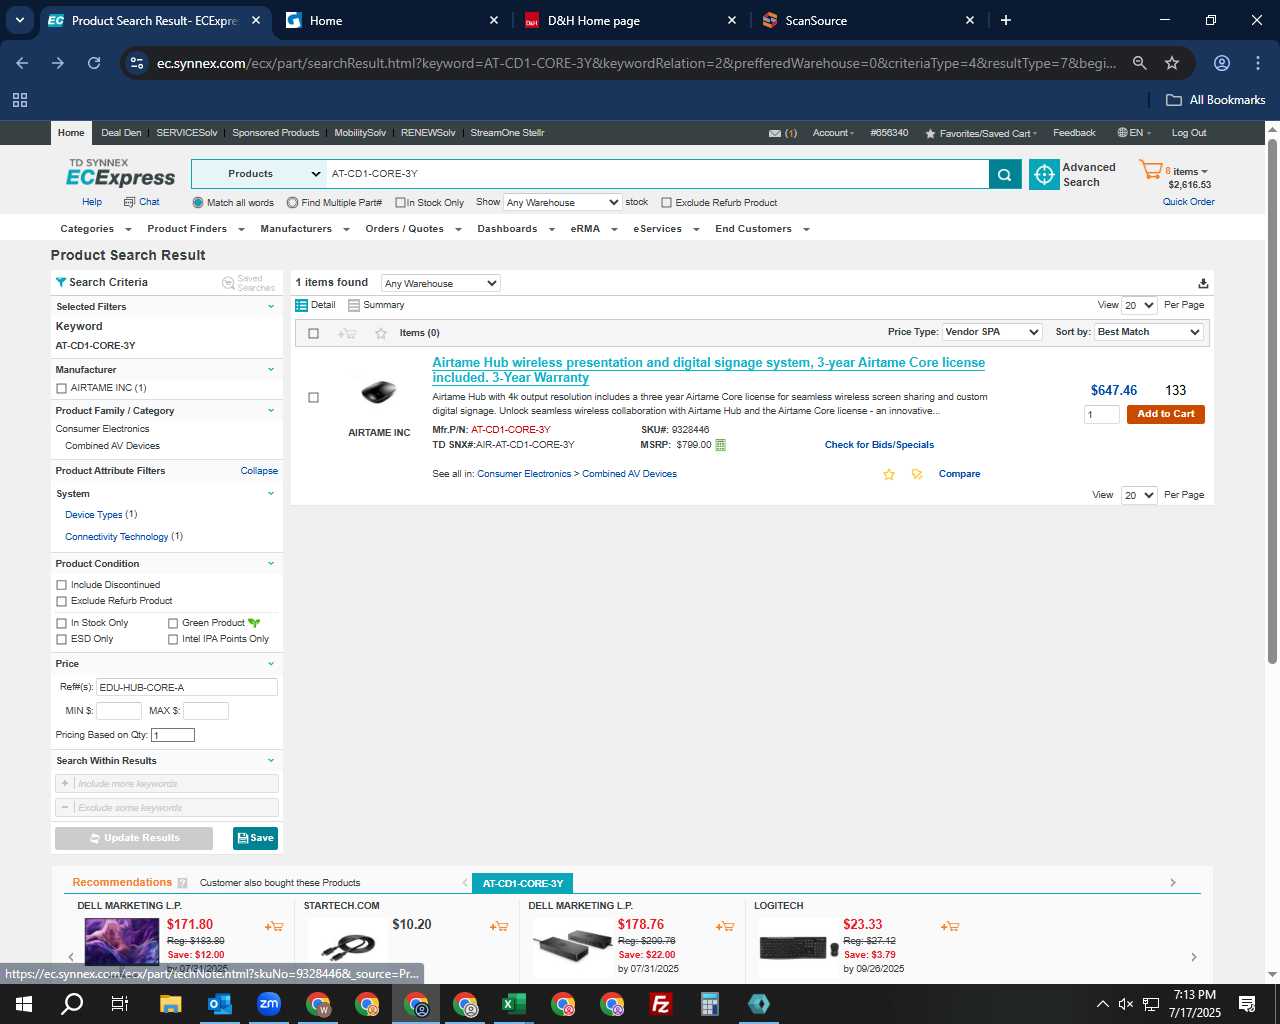Switch to Summary view icon

click(x=354, y=305)
